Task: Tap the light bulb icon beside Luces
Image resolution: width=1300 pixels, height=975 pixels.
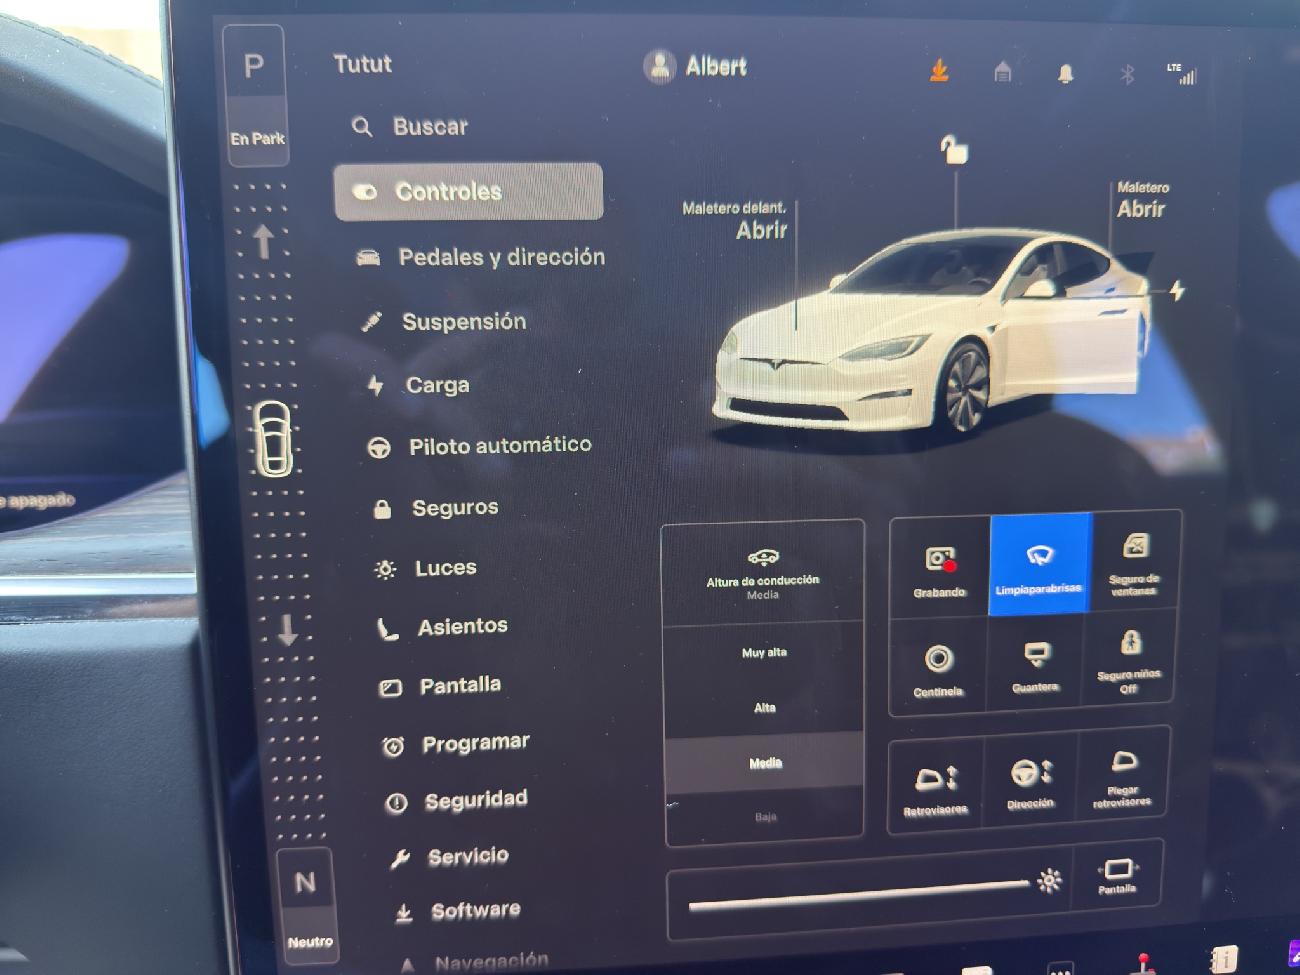Action: pos(385,570)
